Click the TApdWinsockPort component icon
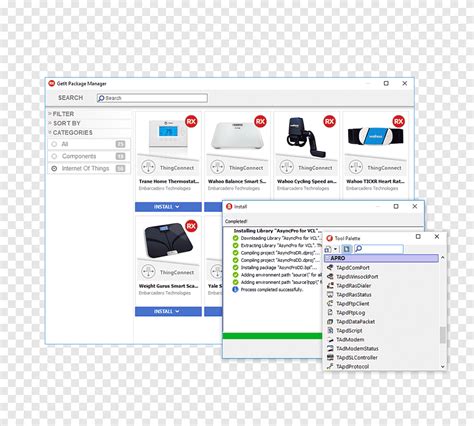The image size is (474, 426). pyautogui.click(x=330, y=277)
